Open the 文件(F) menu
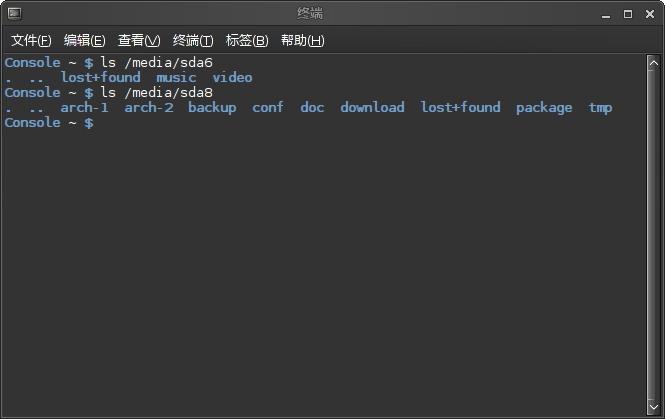665x419 pixels. point(31,40)
